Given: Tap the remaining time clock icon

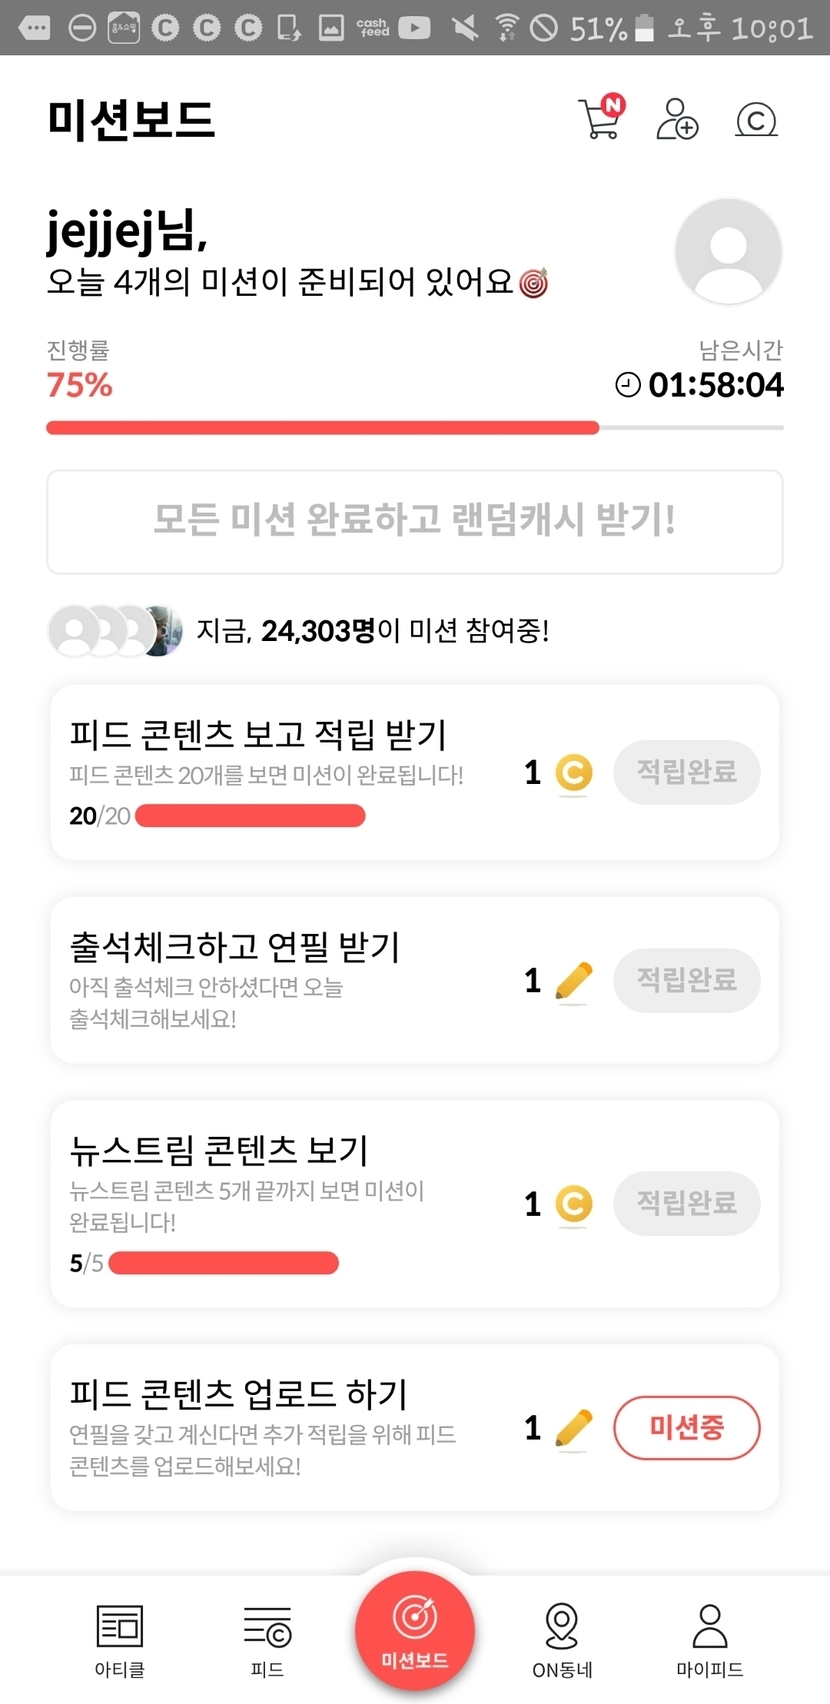Looking at the screenshot, I should (x=628, y=385).
